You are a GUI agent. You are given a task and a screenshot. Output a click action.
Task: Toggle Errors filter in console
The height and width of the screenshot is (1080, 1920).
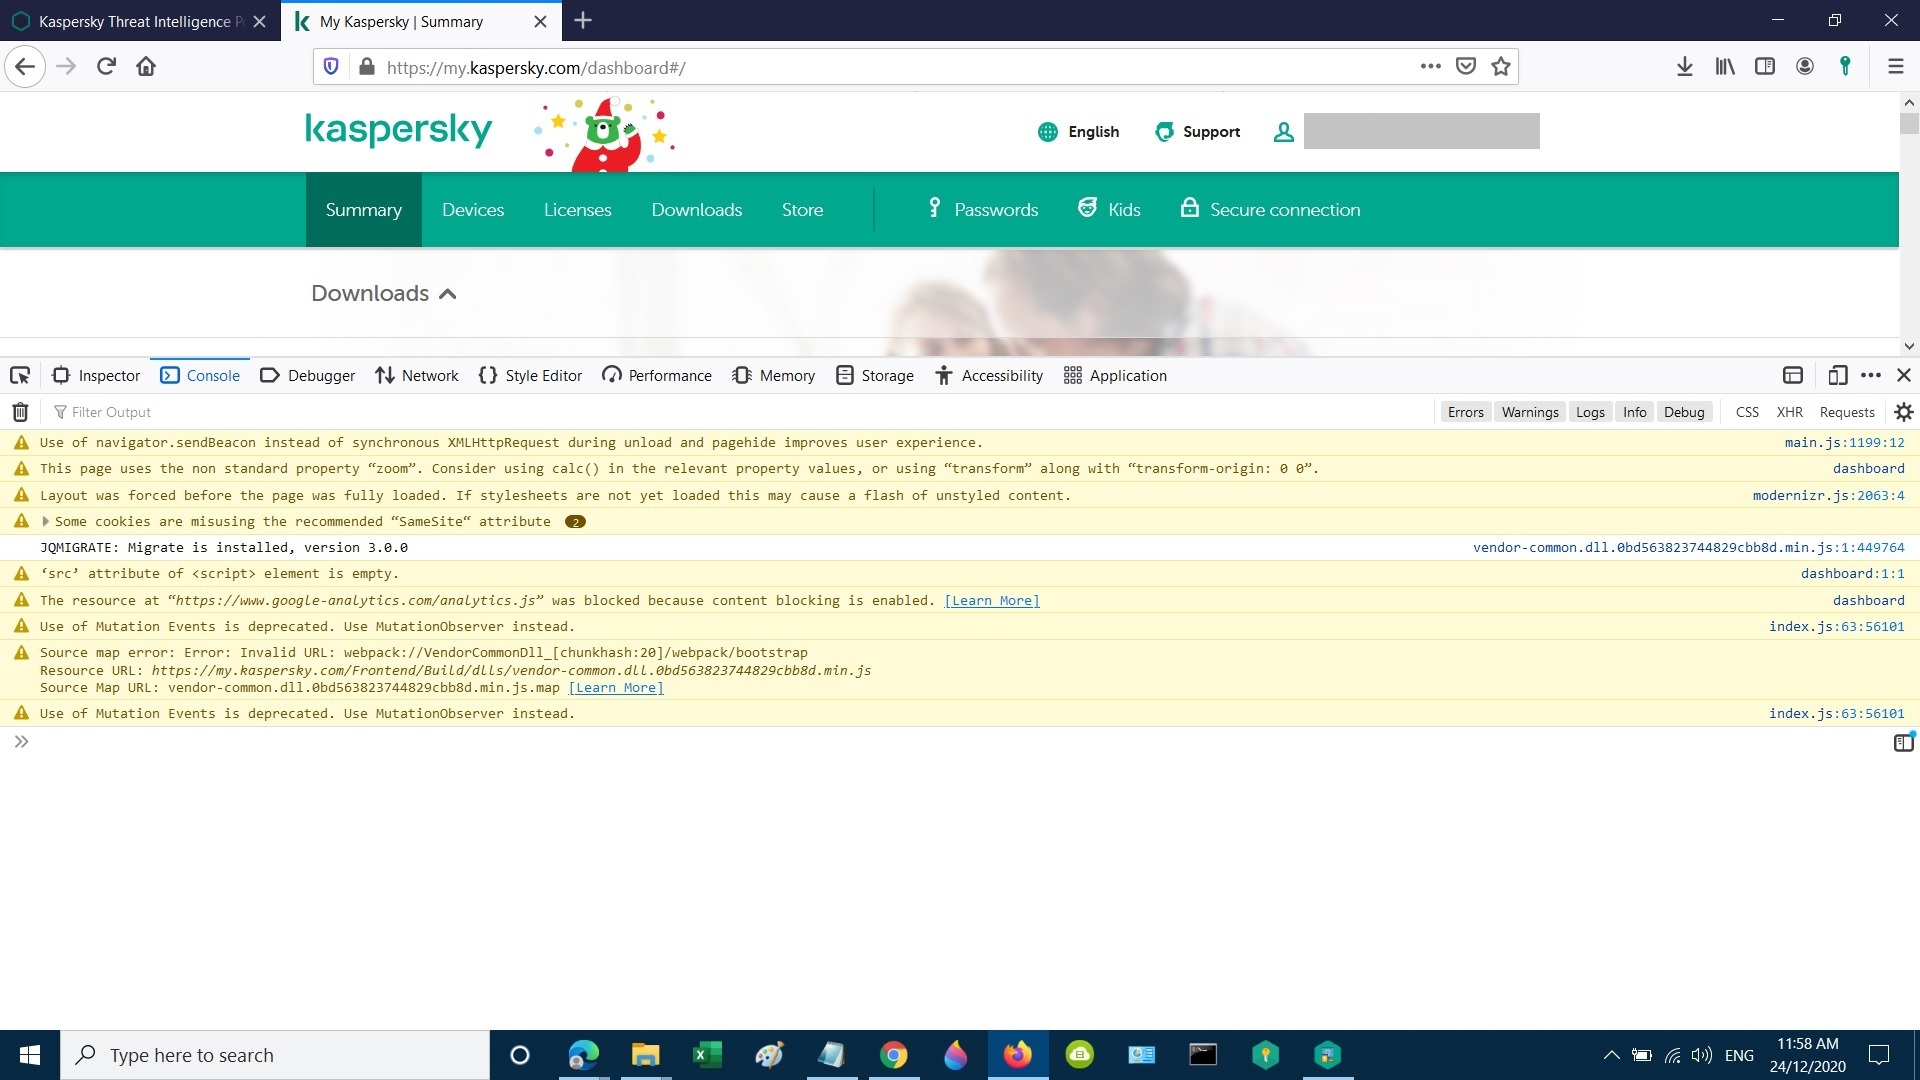[1465, 412]
